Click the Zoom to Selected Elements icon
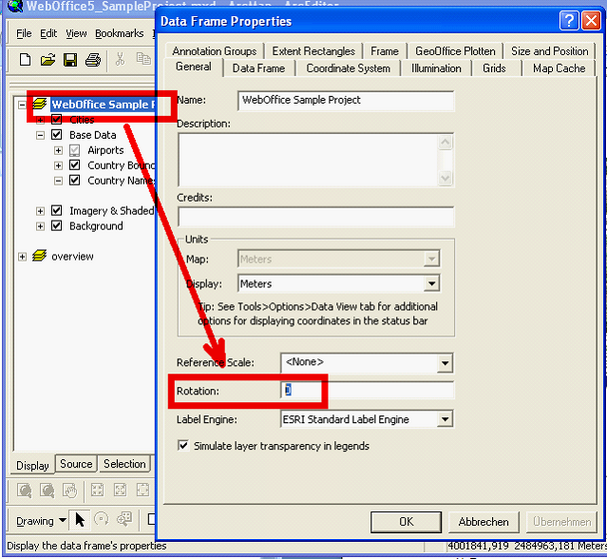Viewport: 607px width, 559px height. [x=124, y=520]
